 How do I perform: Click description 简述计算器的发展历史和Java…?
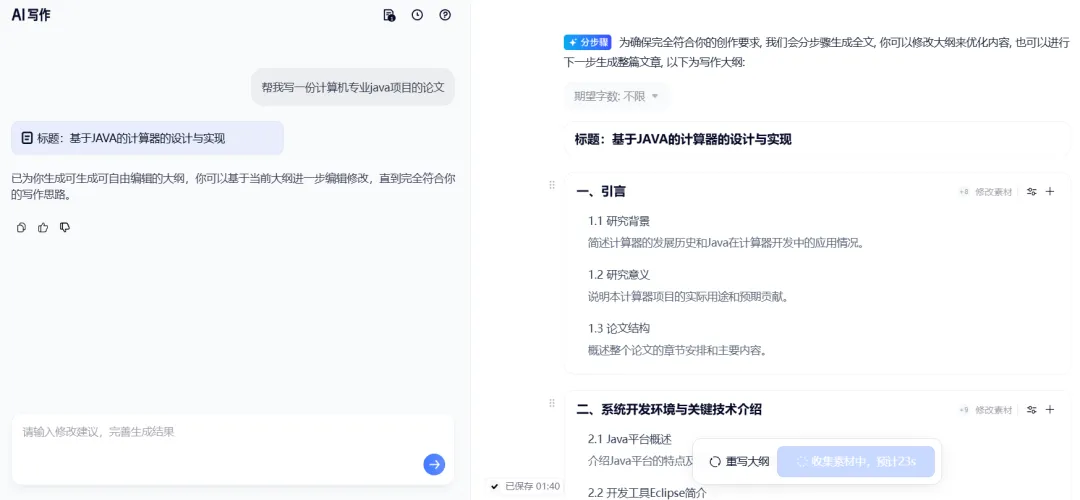click(x=725, y=243)
